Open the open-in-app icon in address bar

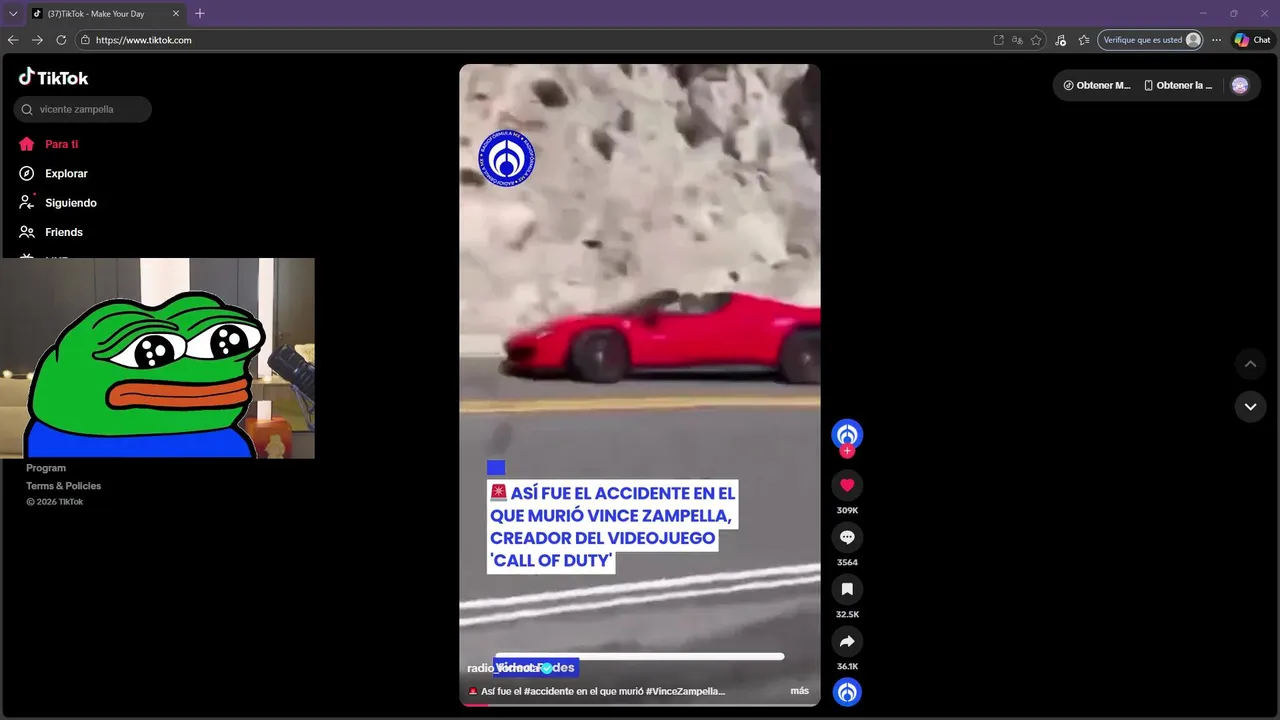pos(998,40)
